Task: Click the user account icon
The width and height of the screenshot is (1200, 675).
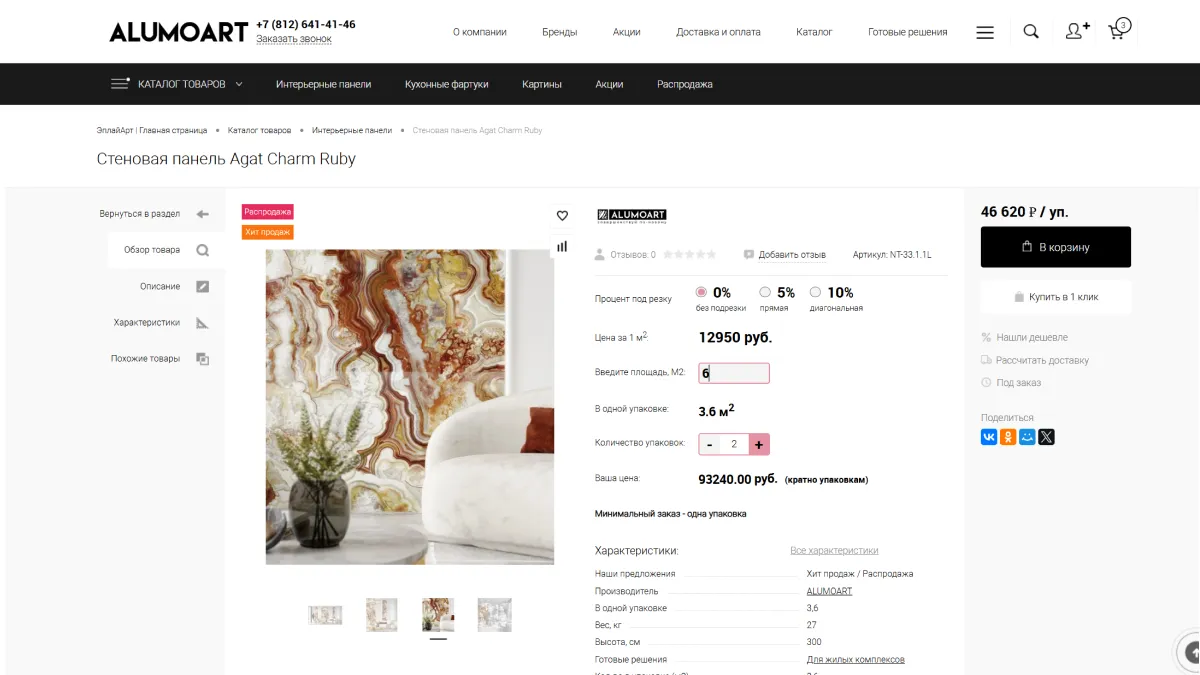Action: click(x=1077, y=32)
